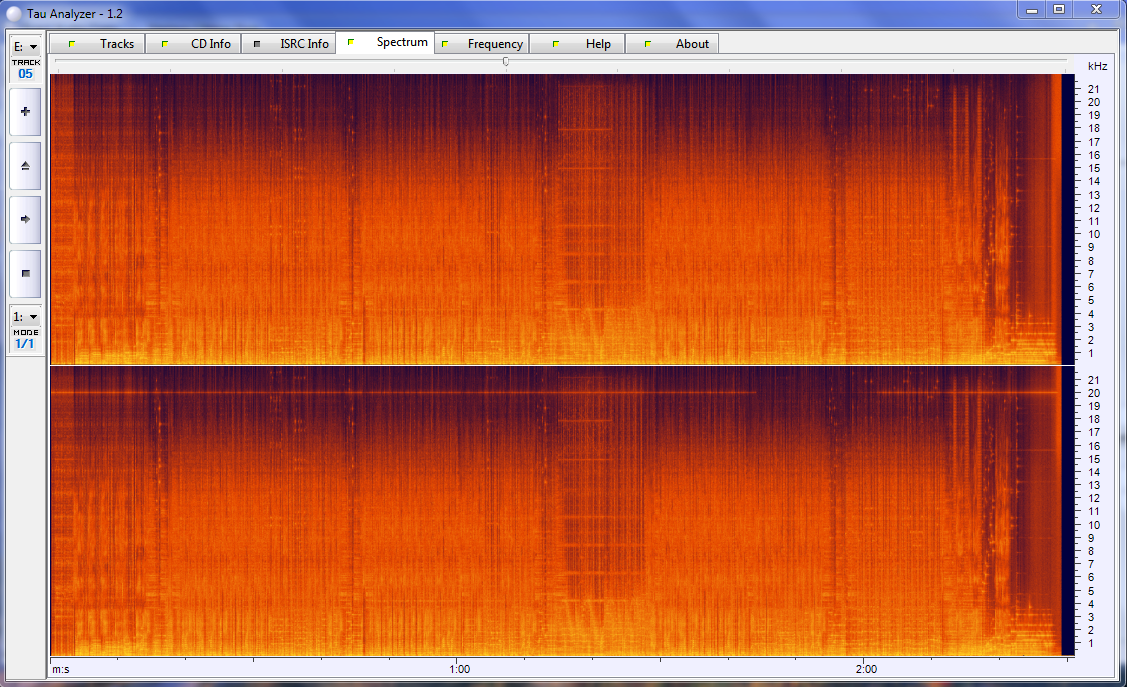Switch to the Frequency tab

(494, 43)
